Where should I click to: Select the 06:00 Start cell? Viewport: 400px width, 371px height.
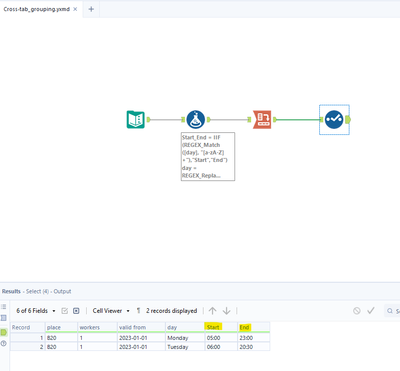(x=221, y=347)
